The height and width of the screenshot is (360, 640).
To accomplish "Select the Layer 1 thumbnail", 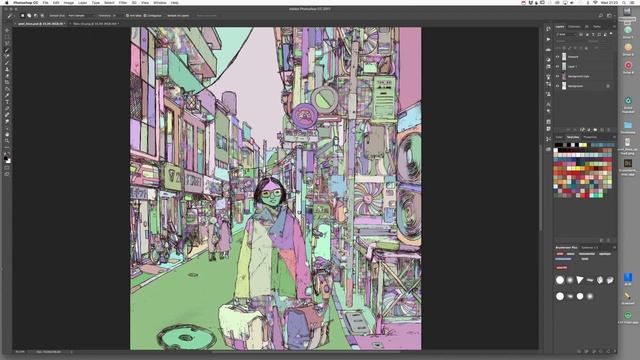I will [564, 67].
